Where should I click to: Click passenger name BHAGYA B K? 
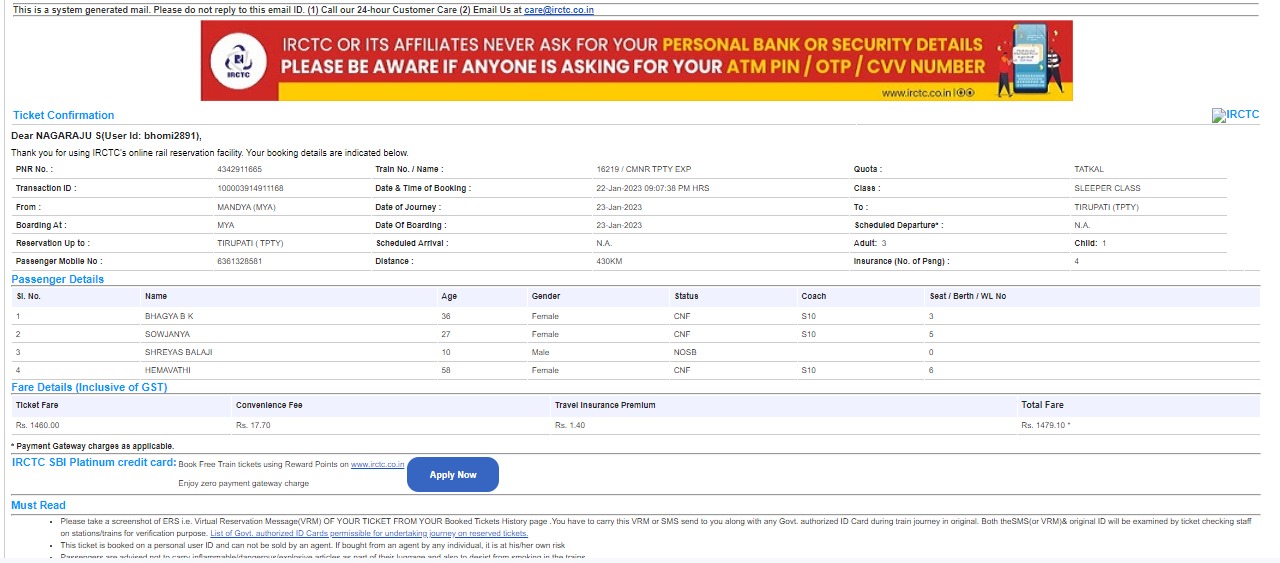[x=169, y=316]
